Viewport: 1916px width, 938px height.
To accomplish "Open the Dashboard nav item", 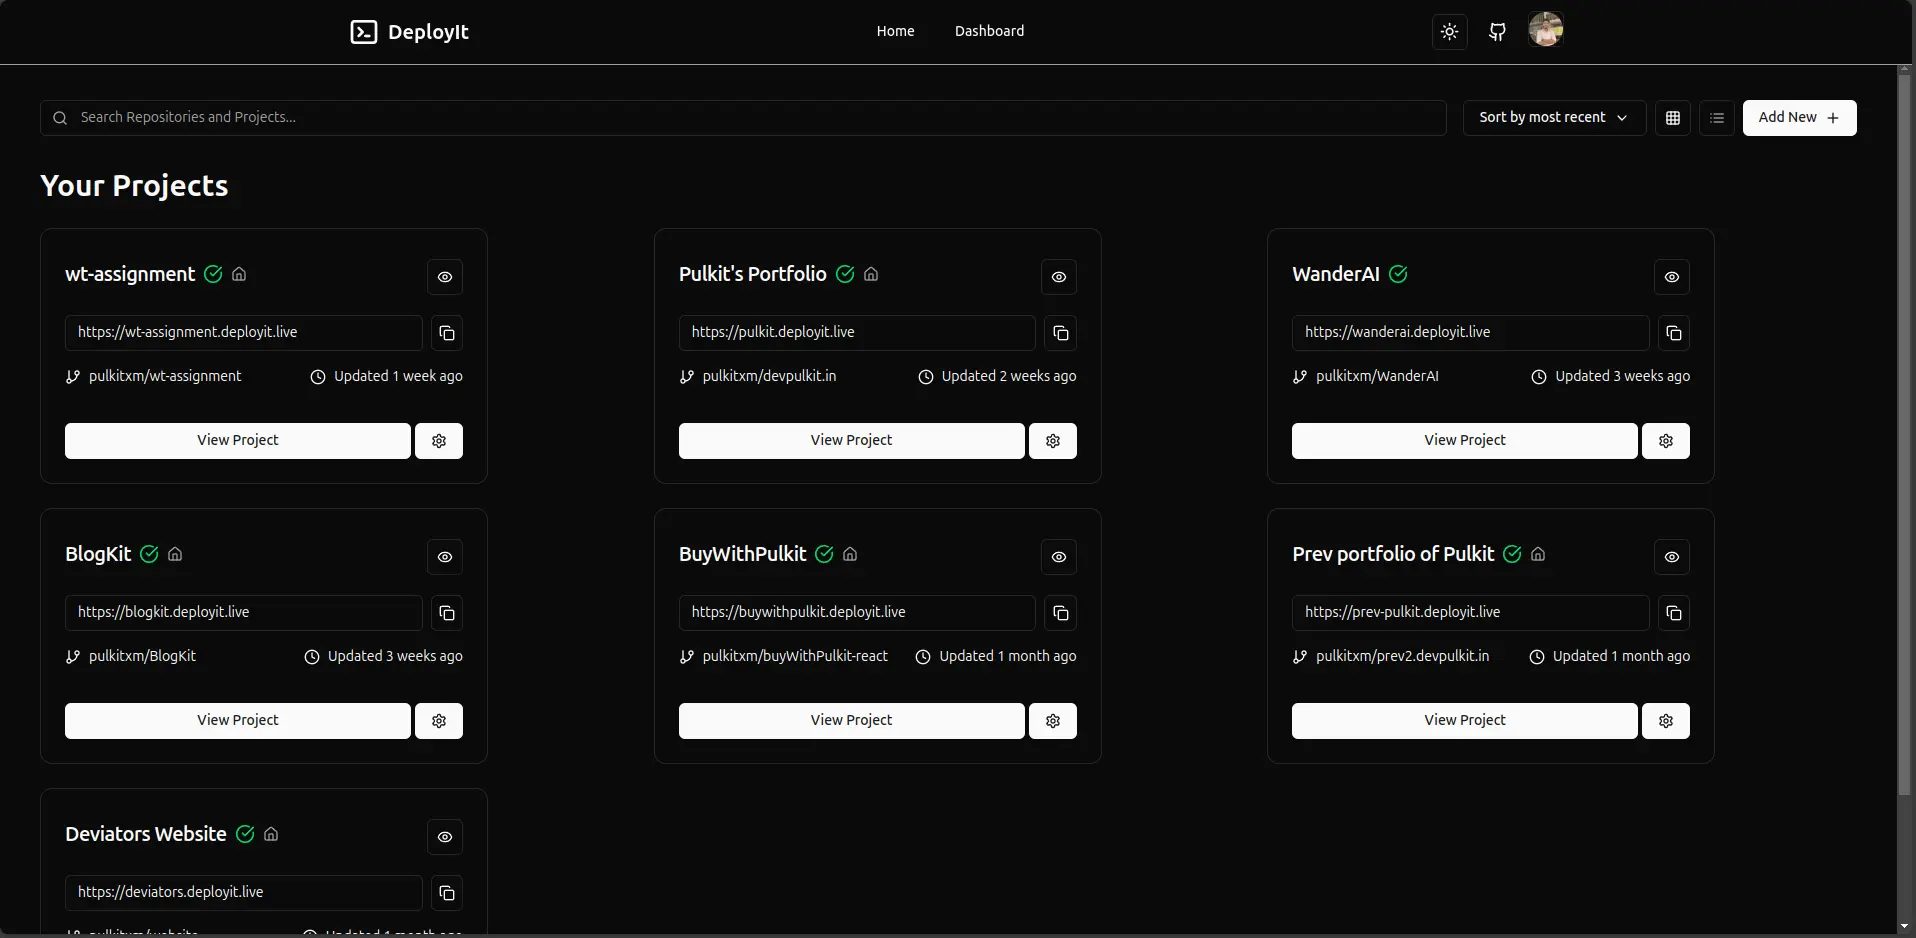I will point(989,31).
